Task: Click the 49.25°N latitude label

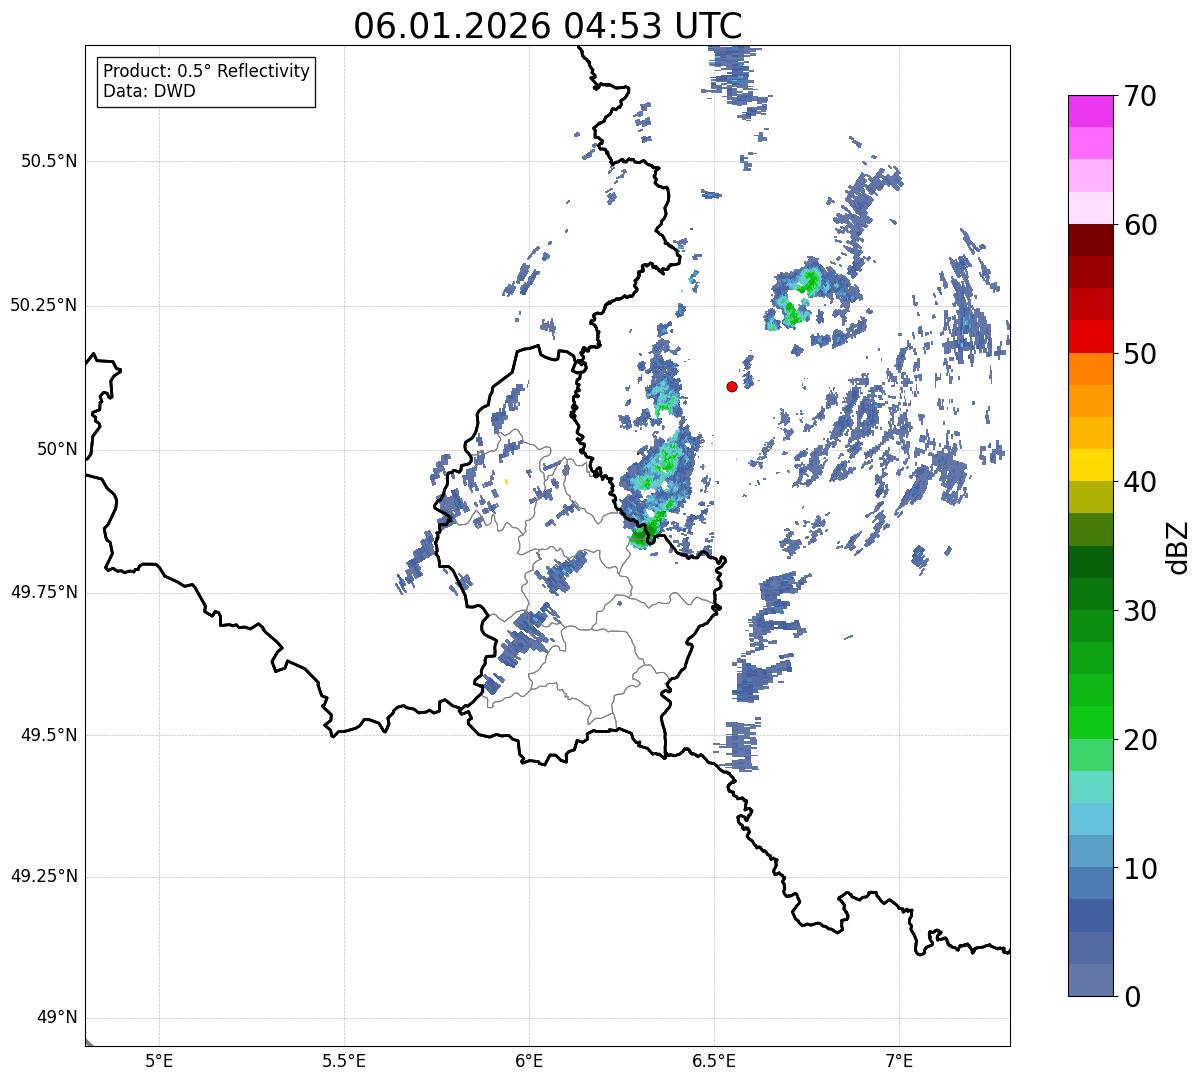Action: point(44,877)
